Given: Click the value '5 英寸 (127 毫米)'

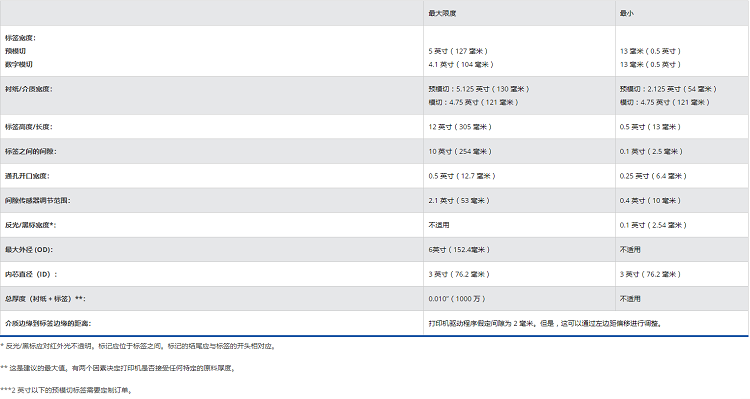Looking at the screenshot, I should pyautogui.click(x=458, y=51).
